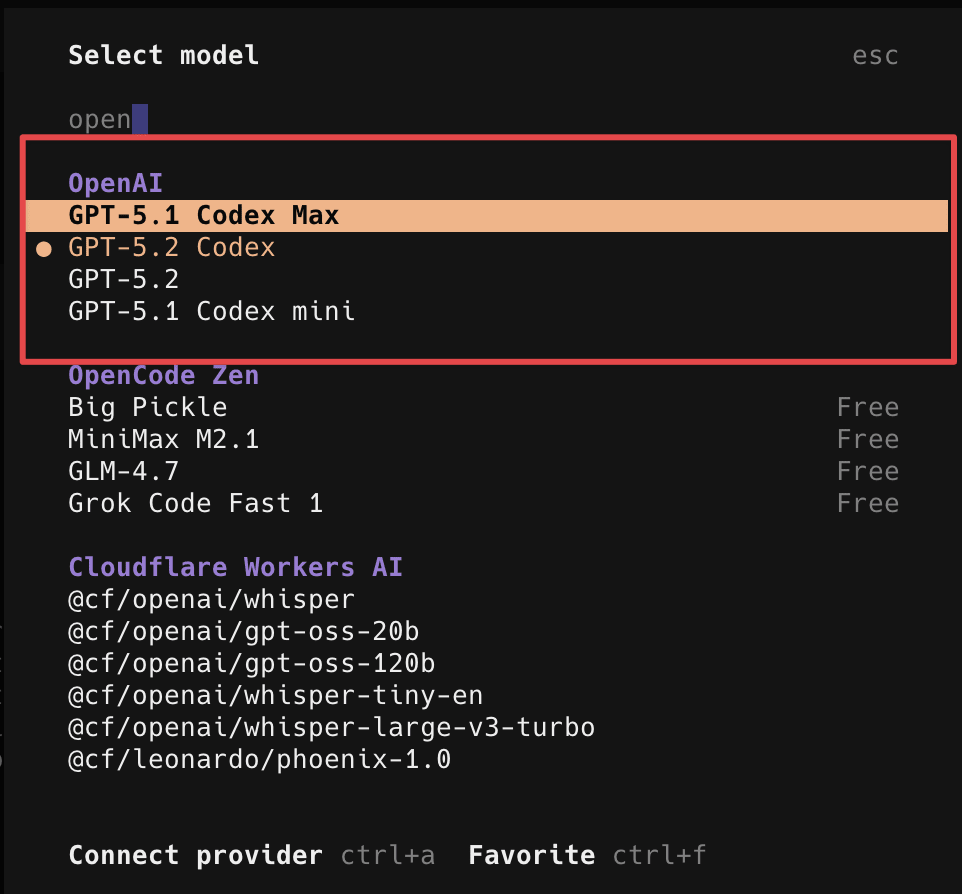Select @cf/openai/gpt-oss-120b
This screenshot has height=894, width=962.
251,663
